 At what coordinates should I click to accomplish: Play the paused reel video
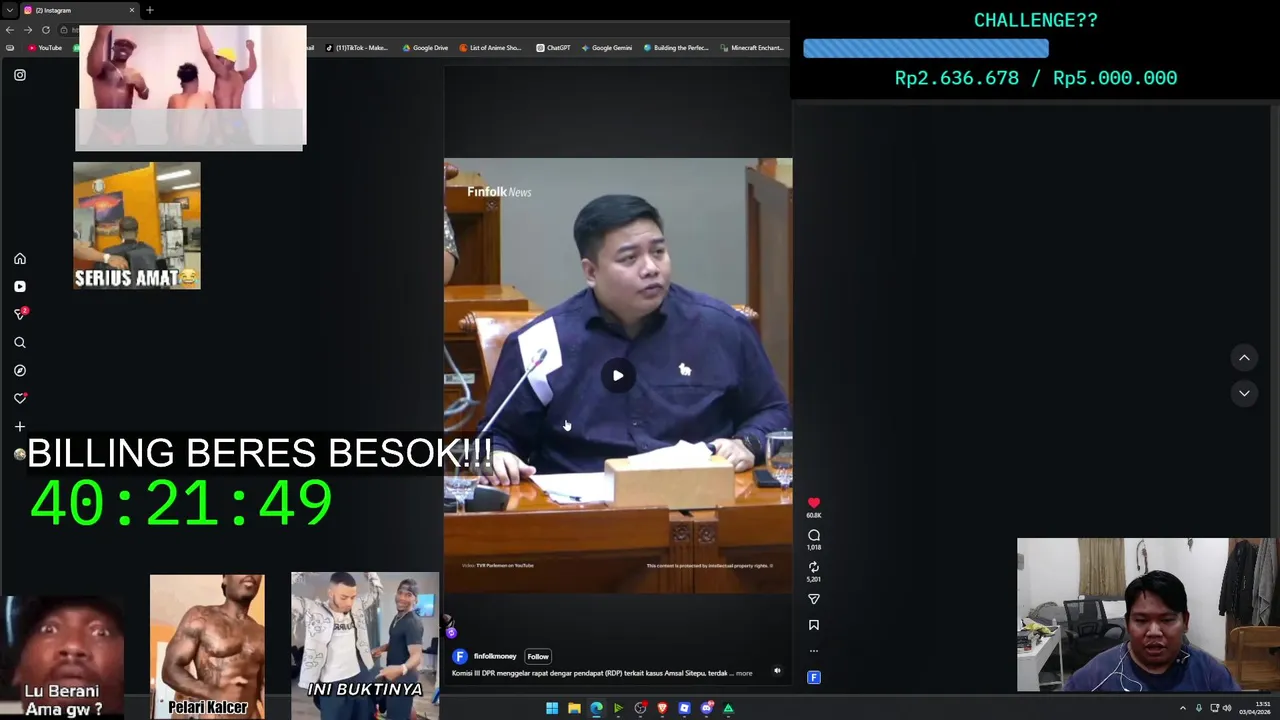pos(618,376)
